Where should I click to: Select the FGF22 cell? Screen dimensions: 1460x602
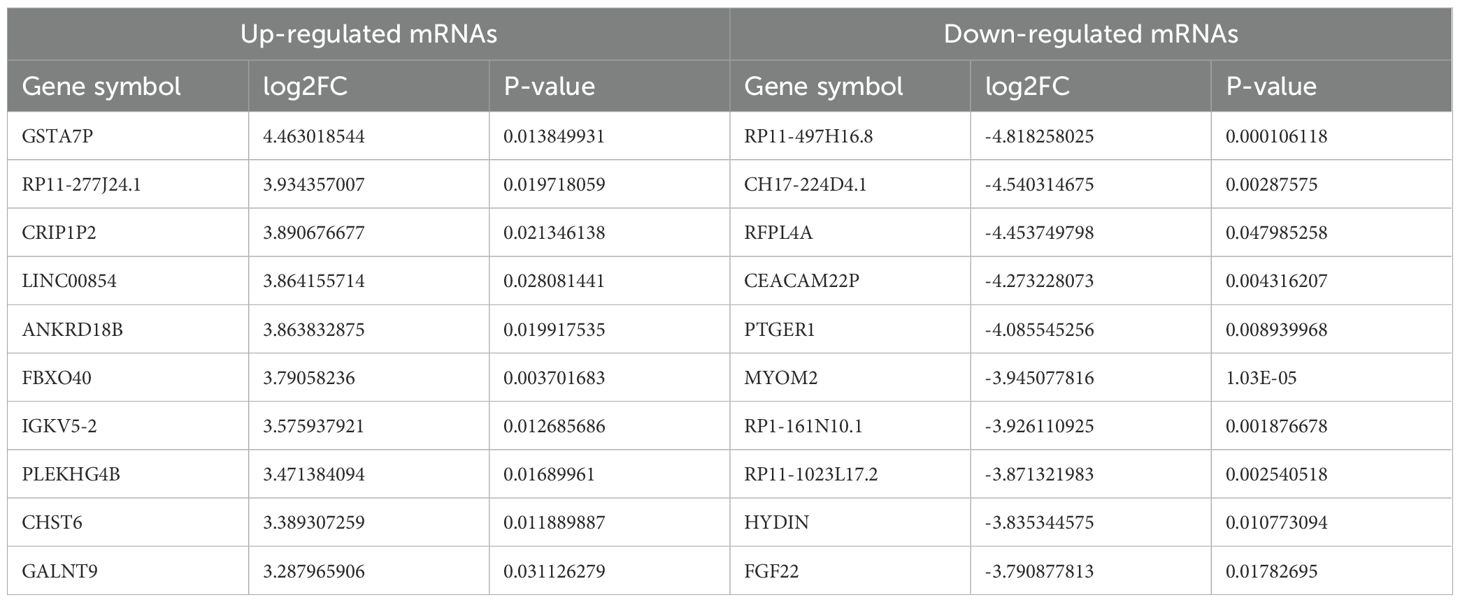[x=850, y=571]
